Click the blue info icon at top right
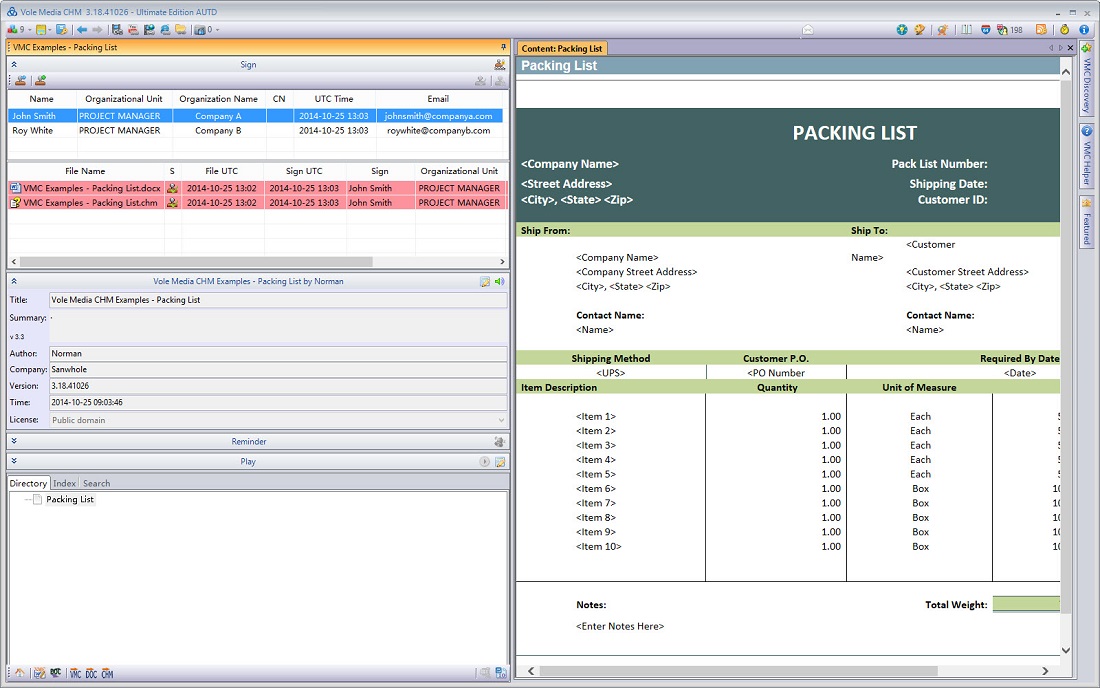Viewport: 1100px width, 688px height. (x=1084, y=30)
